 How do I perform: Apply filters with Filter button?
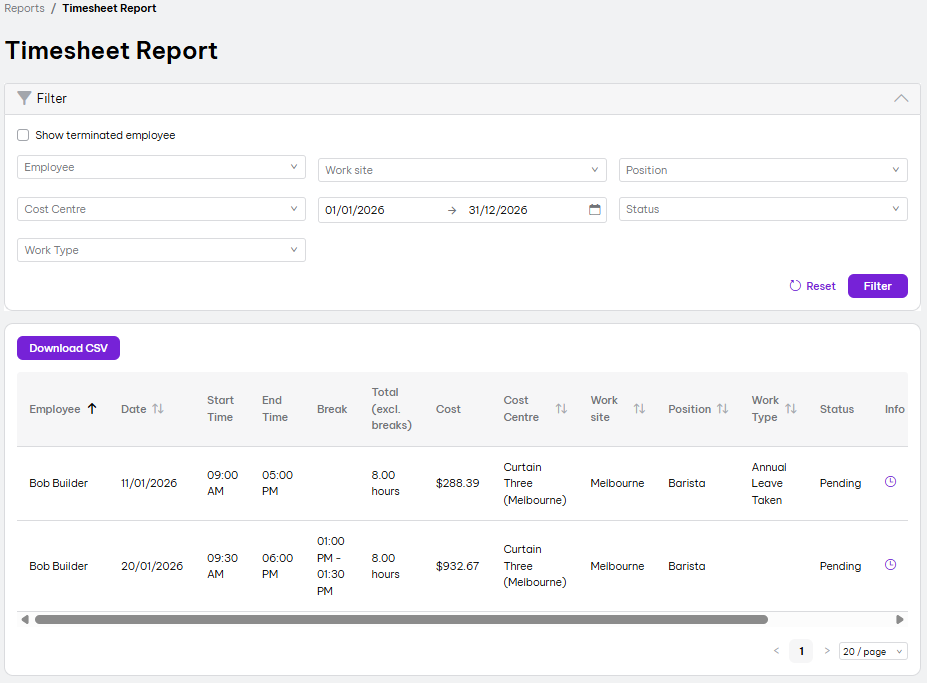coord(877,286)
